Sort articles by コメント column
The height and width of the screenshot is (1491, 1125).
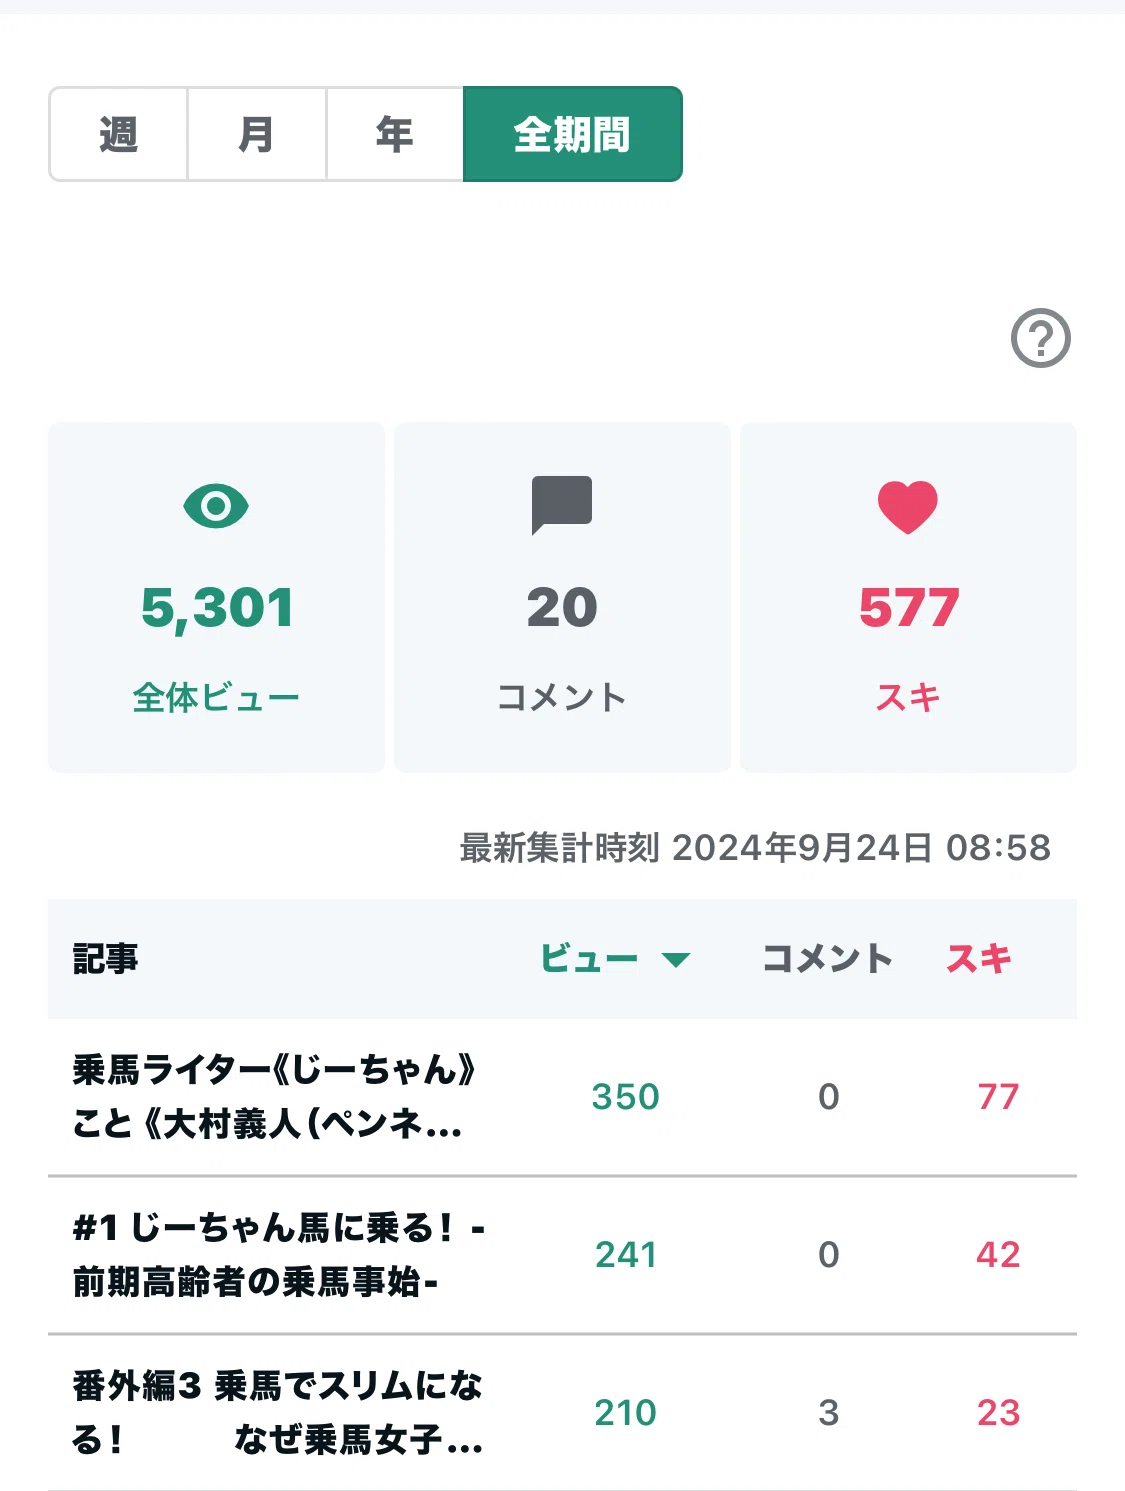(x=827, y=959)
